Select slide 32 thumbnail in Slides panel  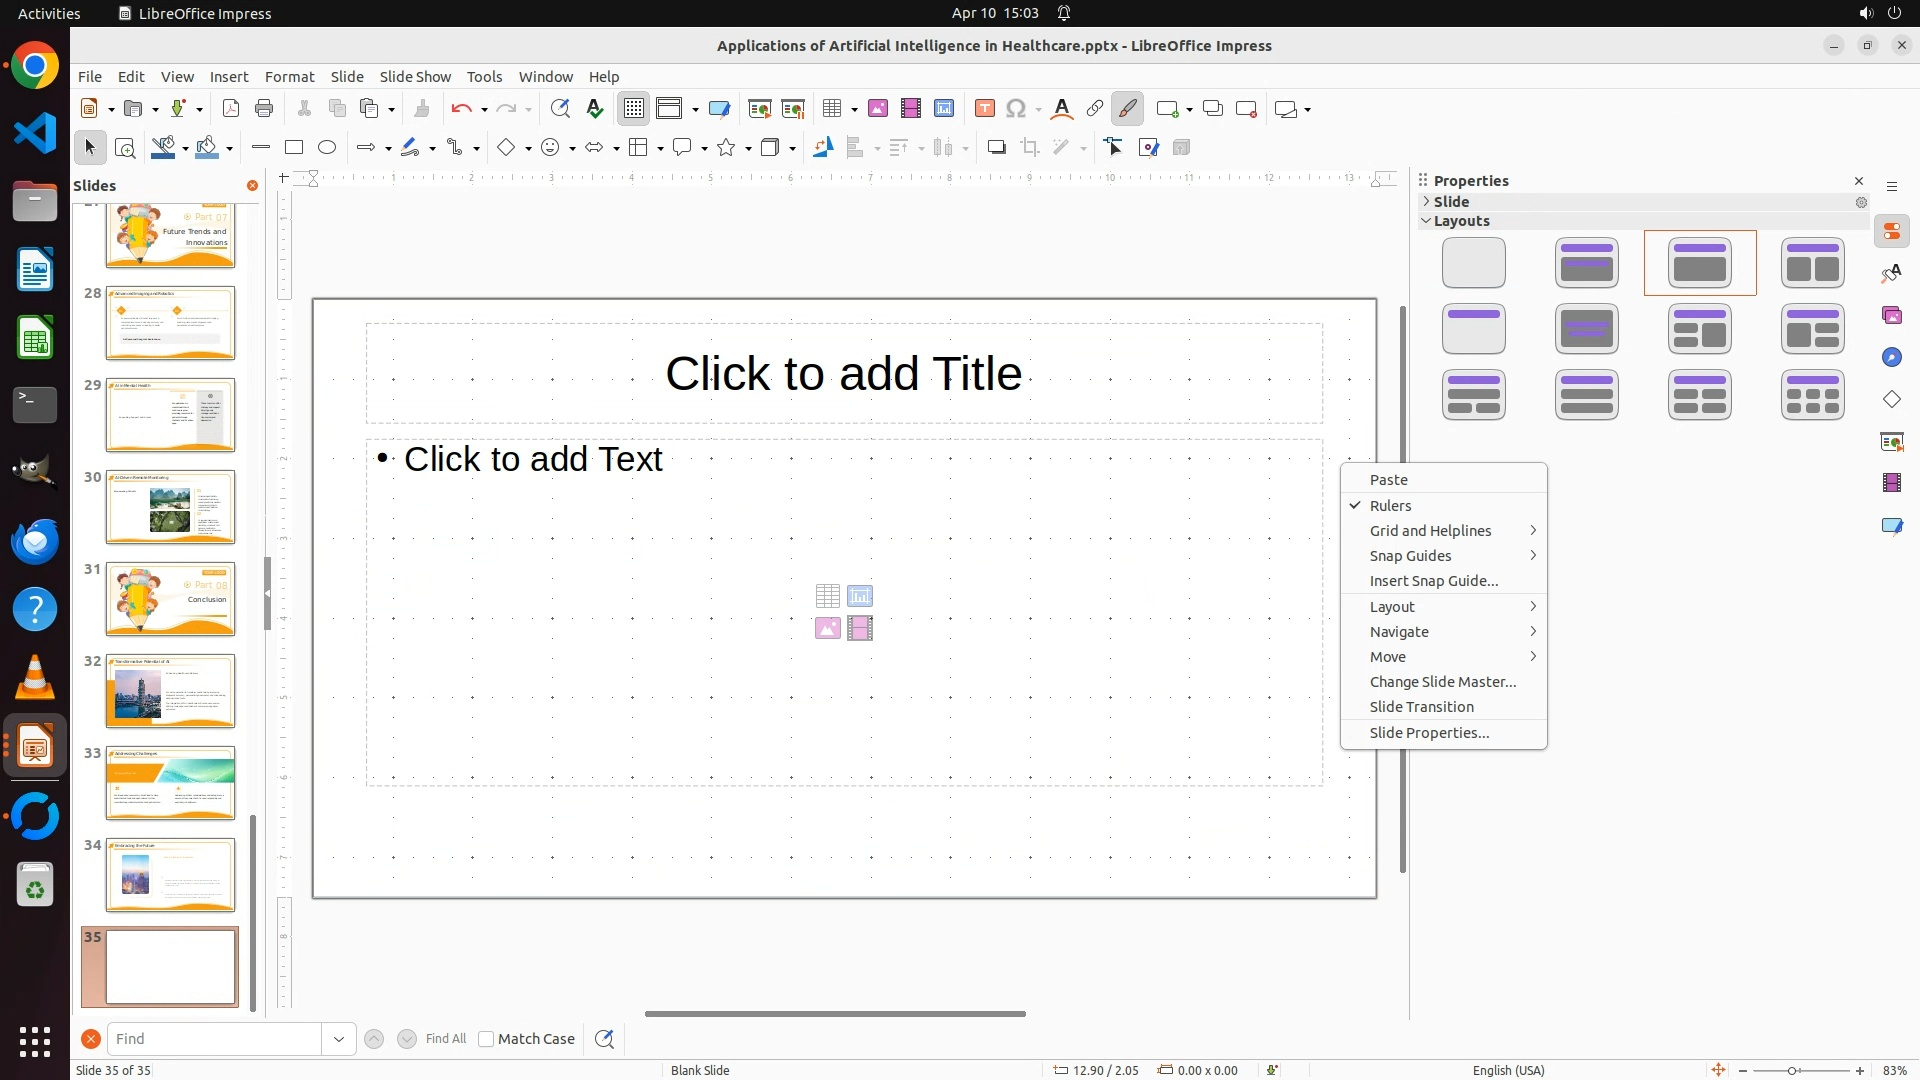pos(170,691)
